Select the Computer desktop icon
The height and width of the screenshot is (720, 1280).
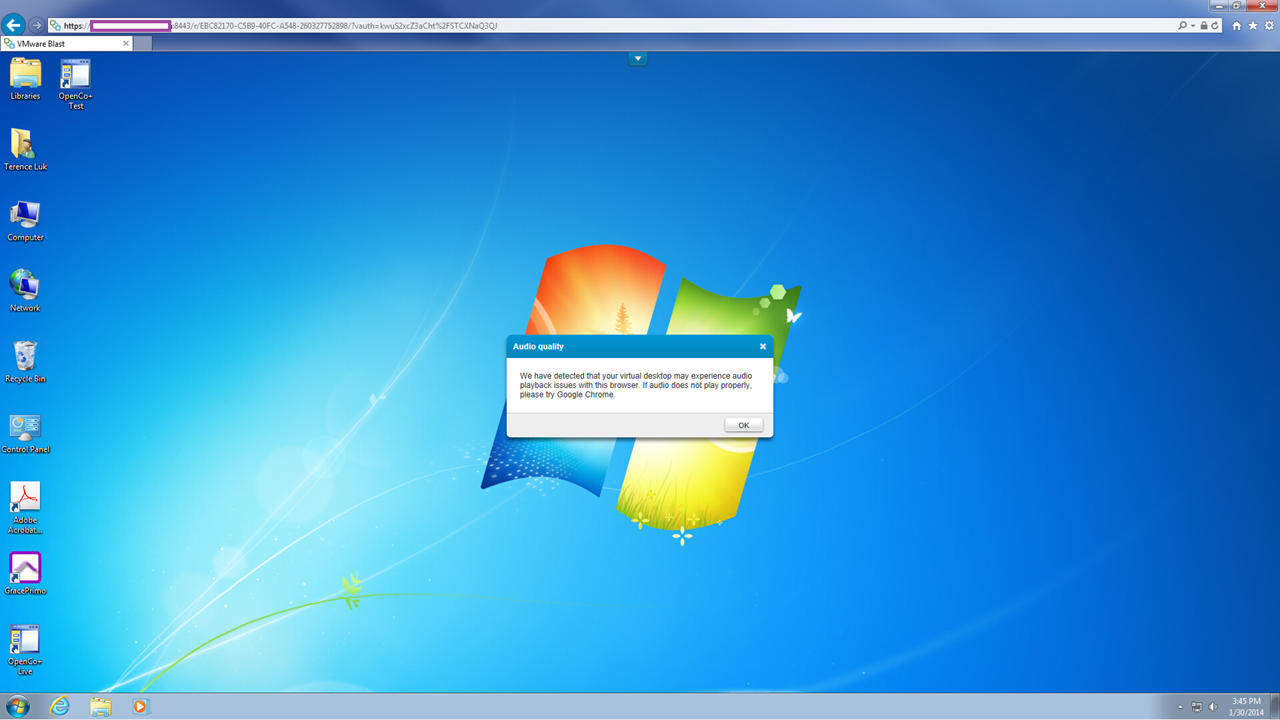coord(25,221)
